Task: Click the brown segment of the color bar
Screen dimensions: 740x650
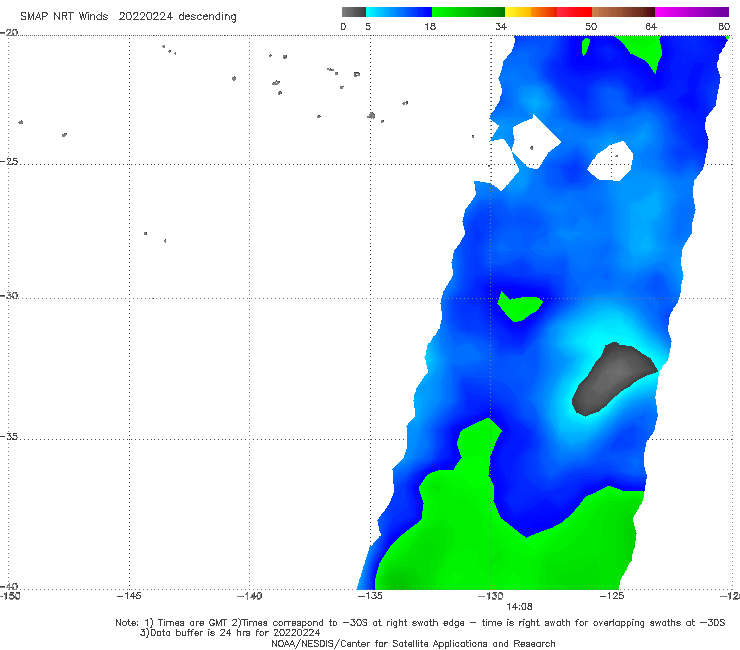Action: 623,12
